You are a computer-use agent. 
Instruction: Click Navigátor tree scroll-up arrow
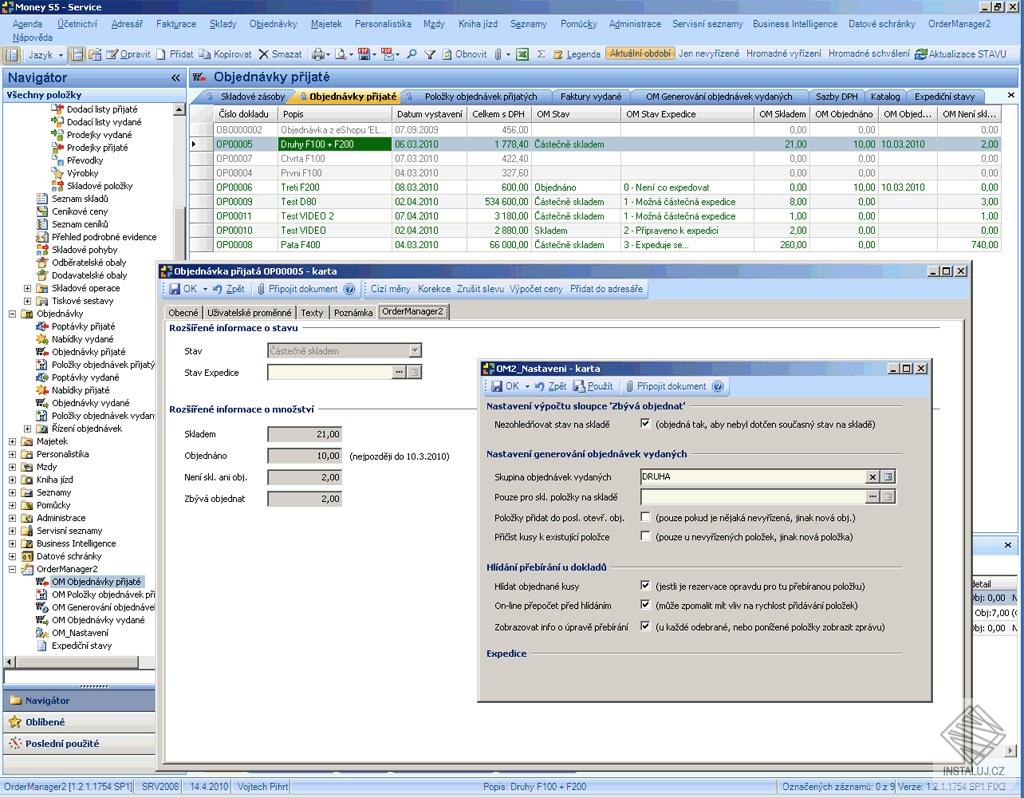[179, 110]
